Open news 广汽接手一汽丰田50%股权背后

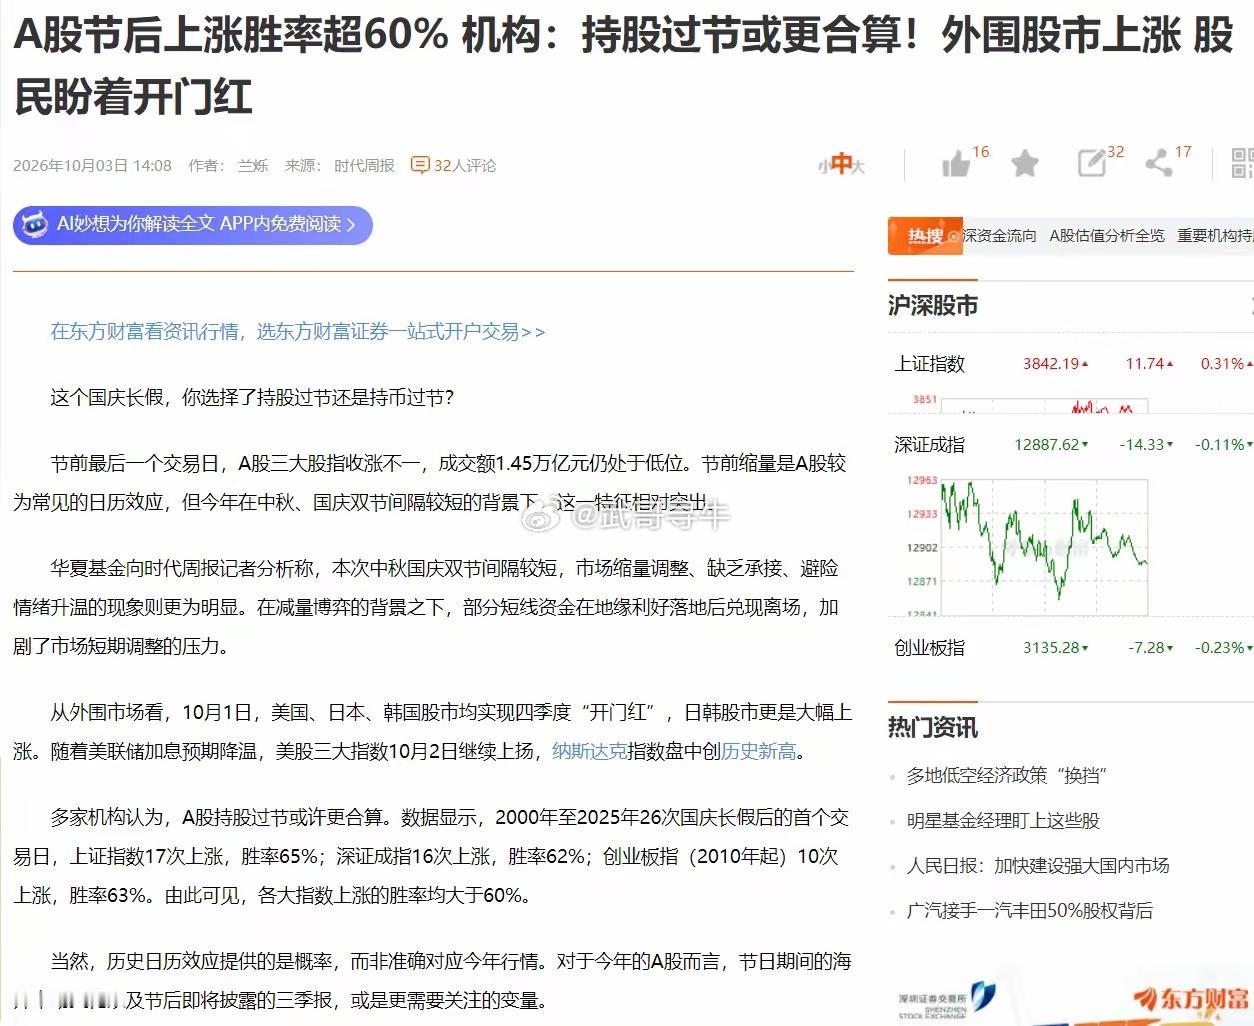pyautogui.click(x=1030, y=911)
